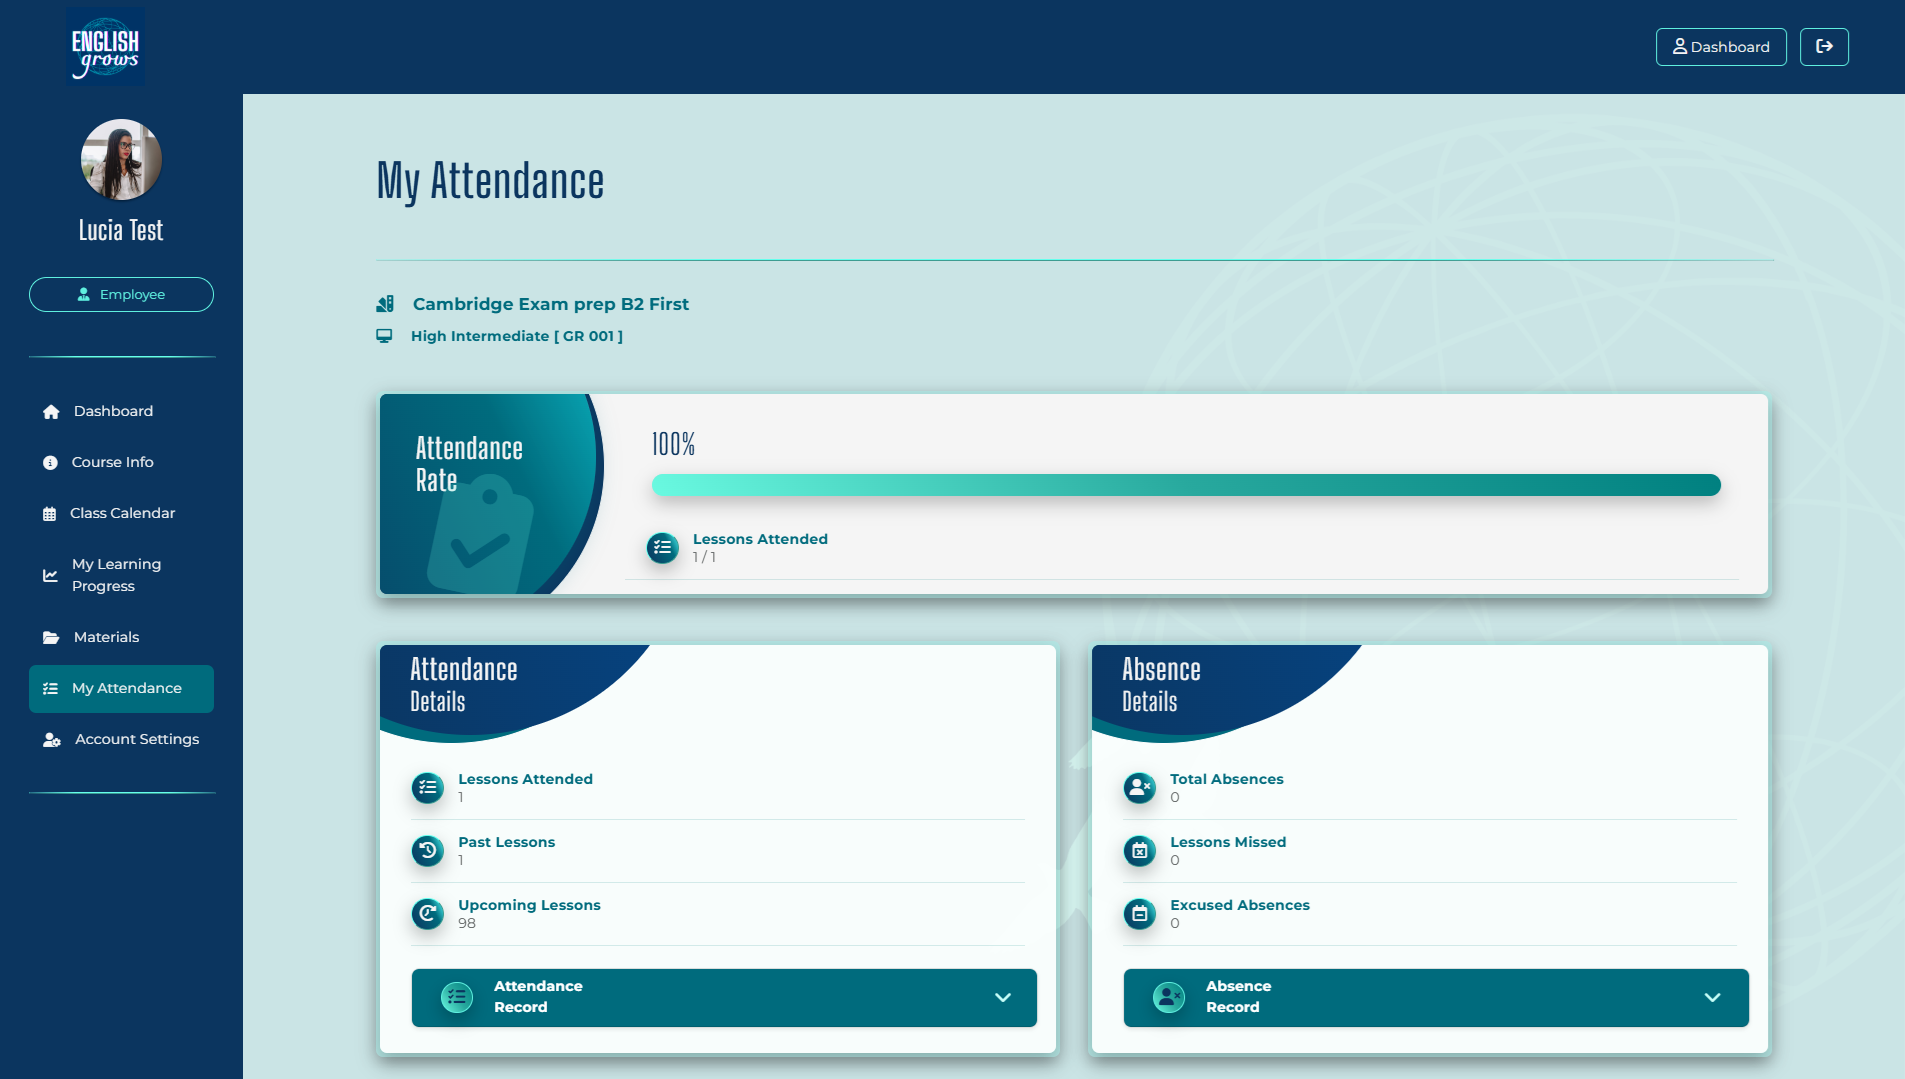
Task: Click the Excused Absences label
Action: (1240, 905)
